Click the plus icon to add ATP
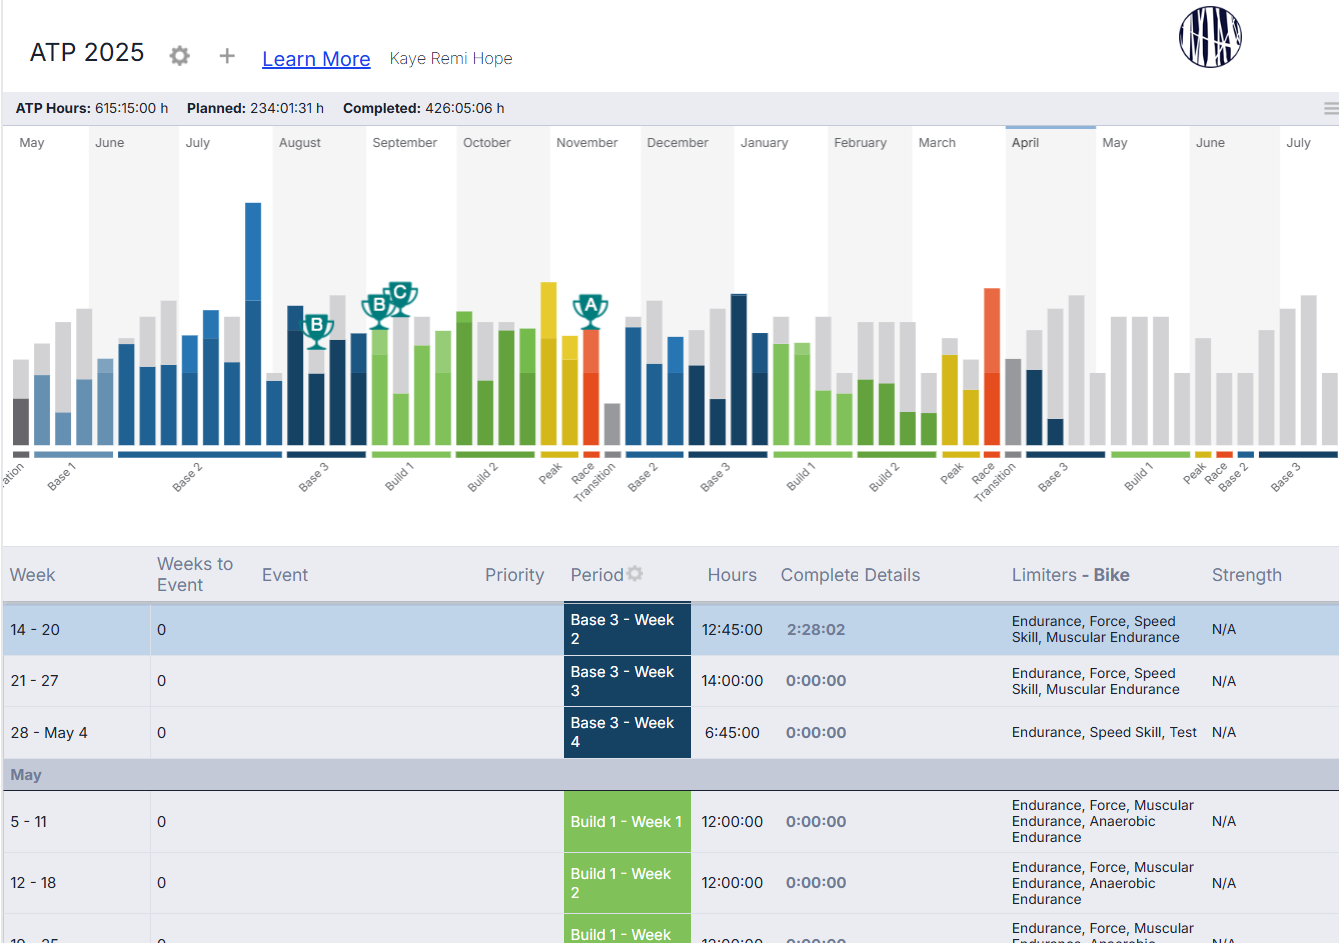This screenshot has height=943, width=1339. click(x=227, y=56)
